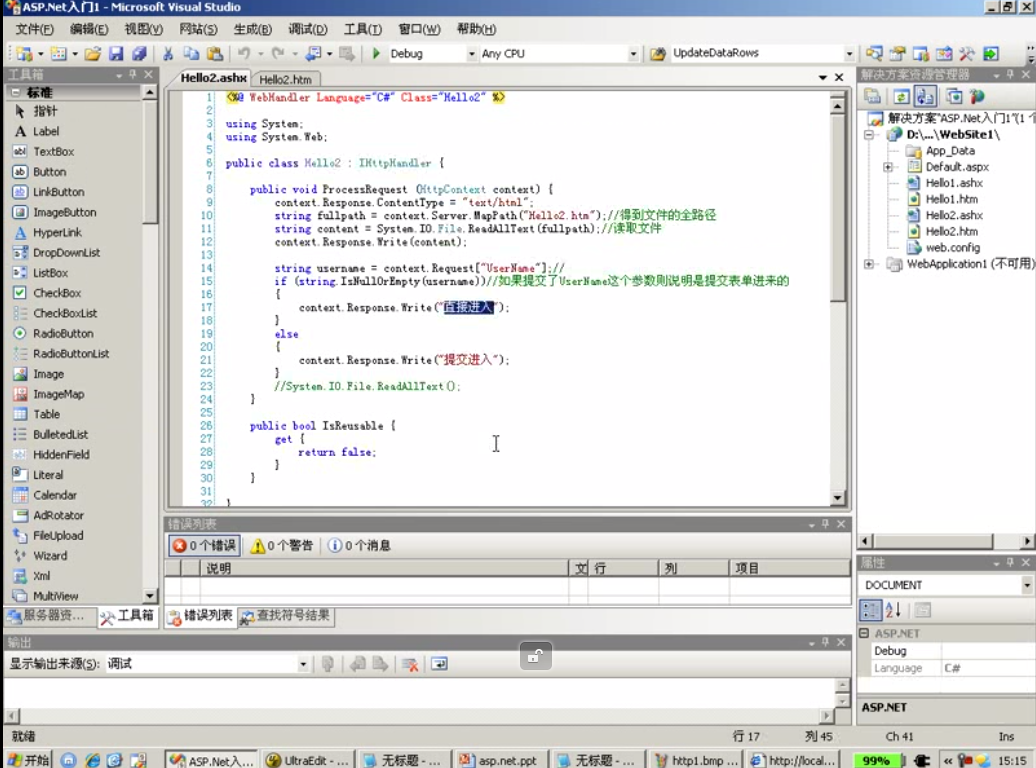This screenshot has height=768, width=1036.
Task: Click the Nest Related Files icon
Action: point(925,96)
